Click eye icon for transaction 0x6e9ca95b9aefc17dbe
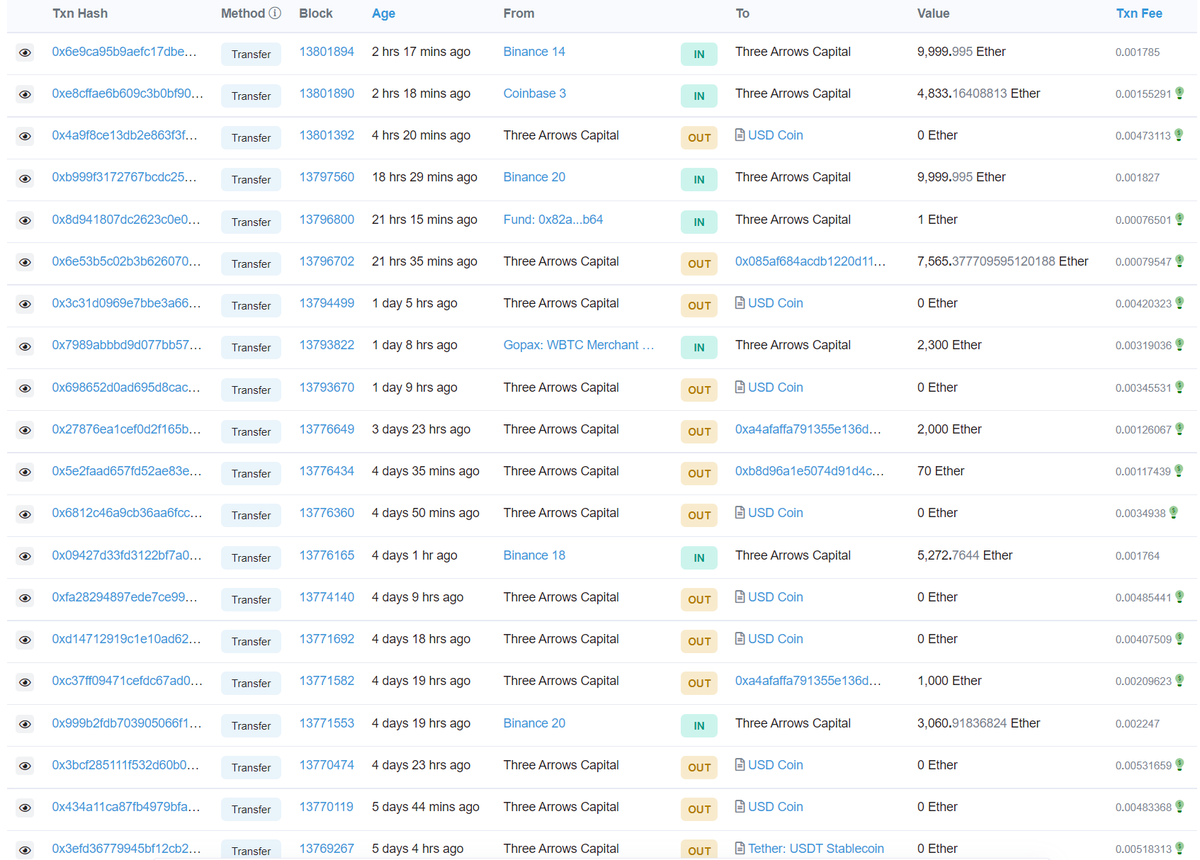1200x860 pixels. pyautogui.click(x=25, y=53)
